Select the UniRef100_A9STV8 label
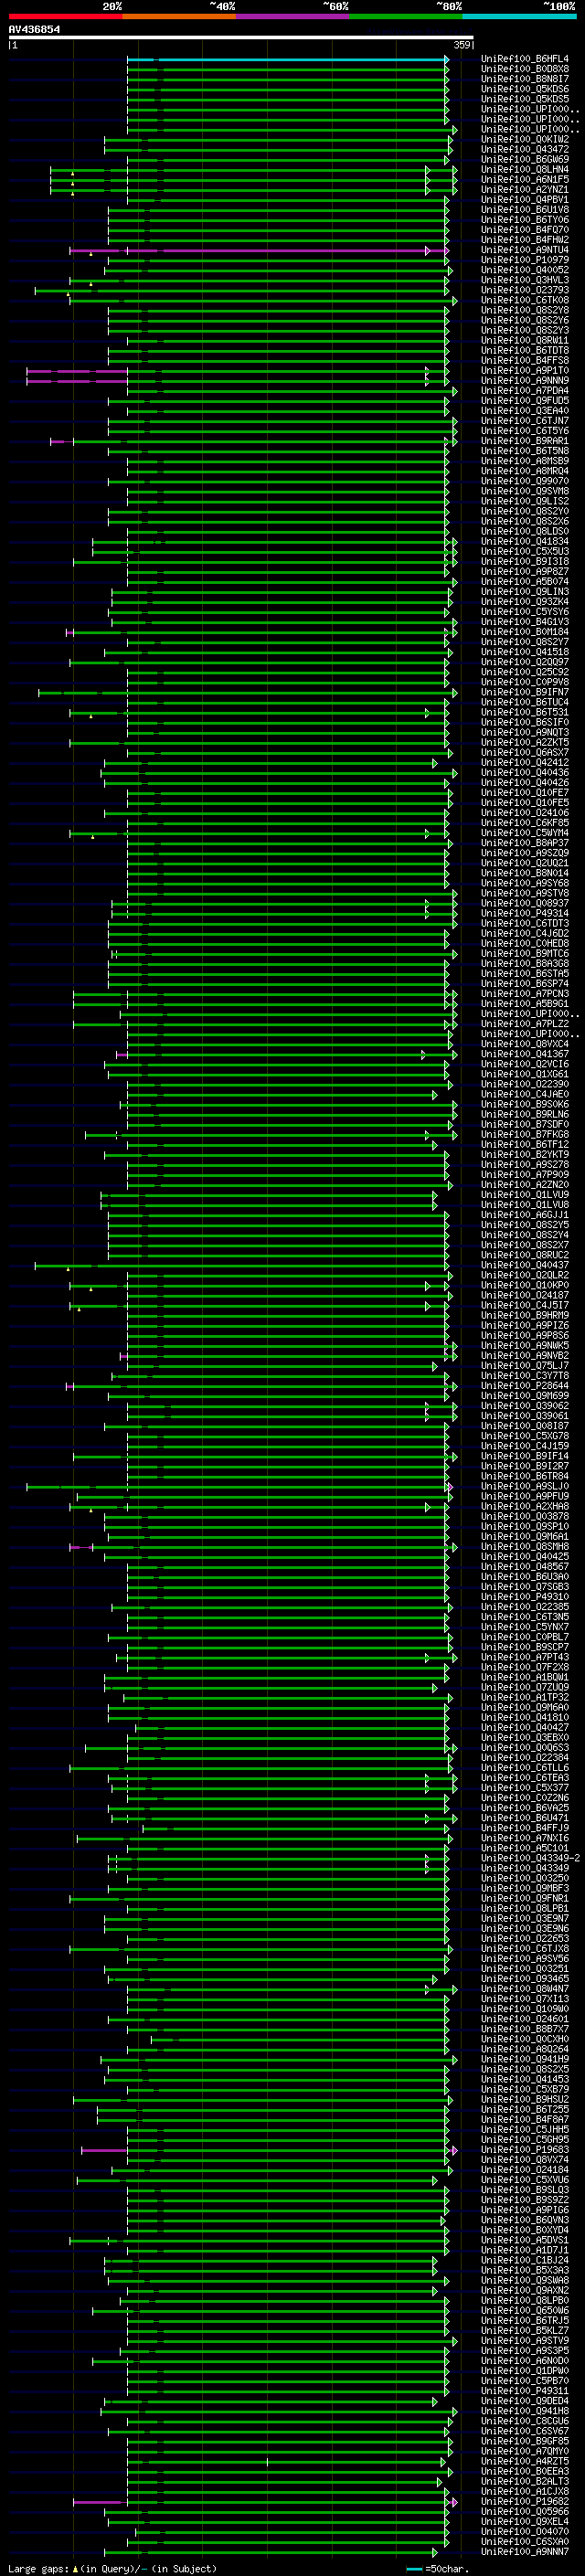Screen dimensions: 585x2576 [525, 893]
